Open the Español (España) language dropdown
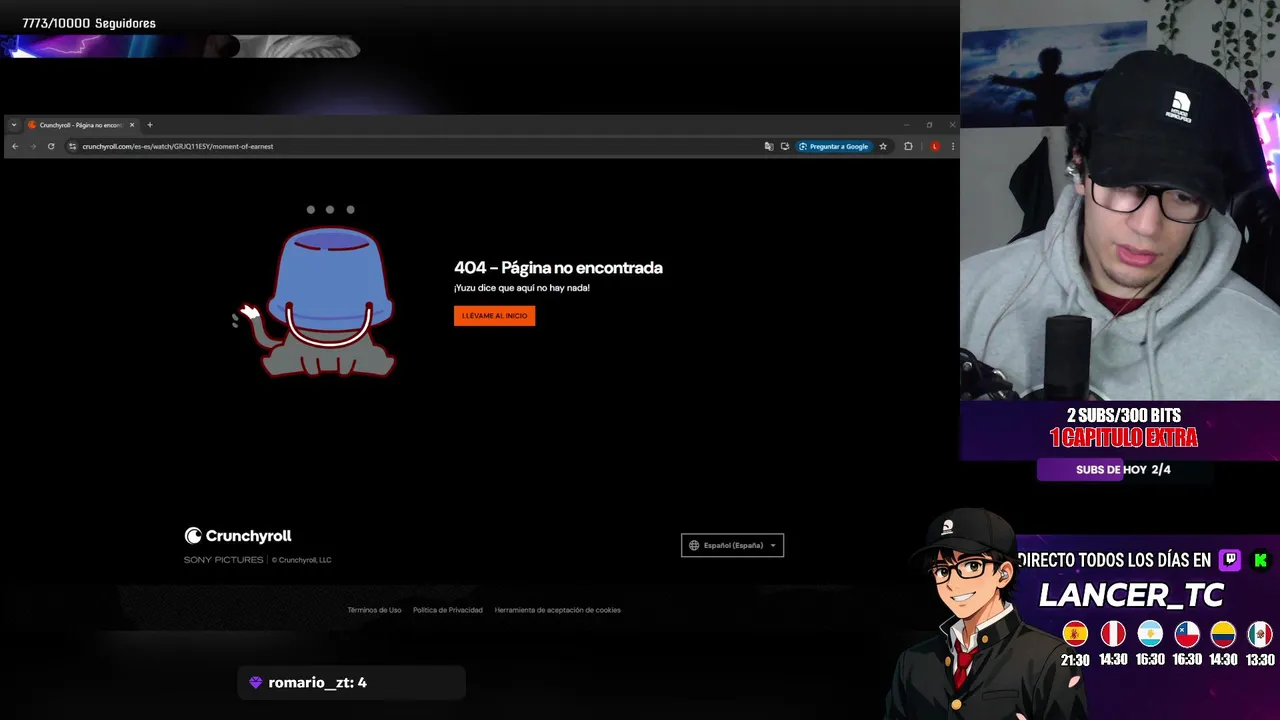The width and height of the screenshot is (1280, 720). (732, 545)
